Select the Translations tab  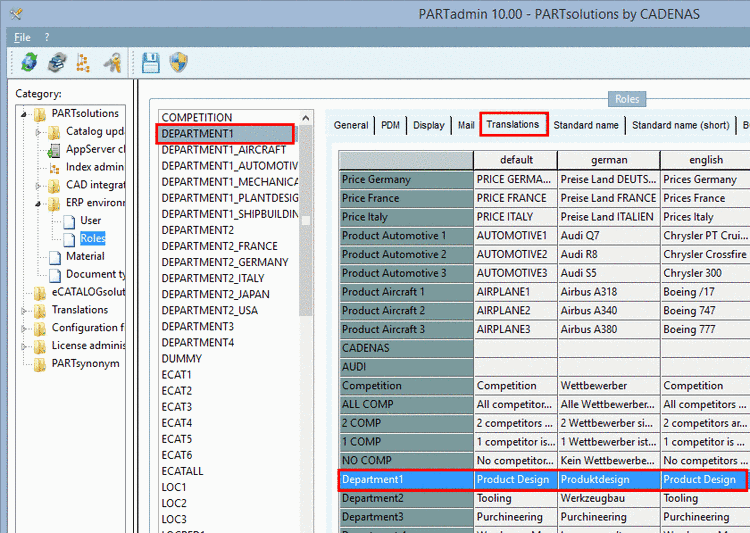click(513, 124)
